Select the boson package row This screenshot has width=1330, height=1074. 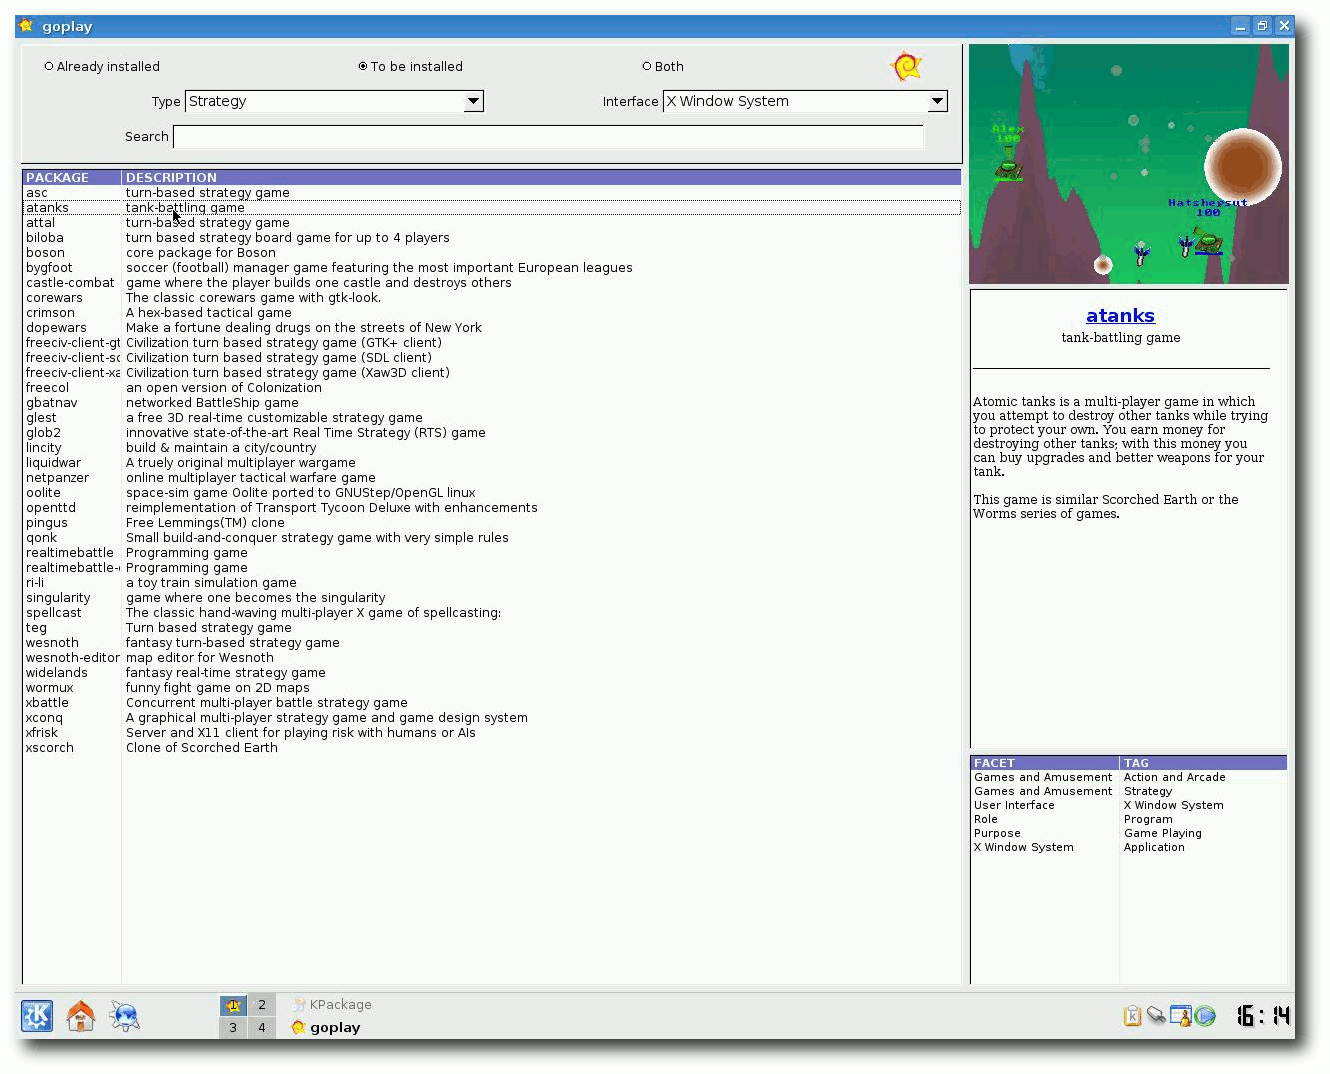click(492, 253)
